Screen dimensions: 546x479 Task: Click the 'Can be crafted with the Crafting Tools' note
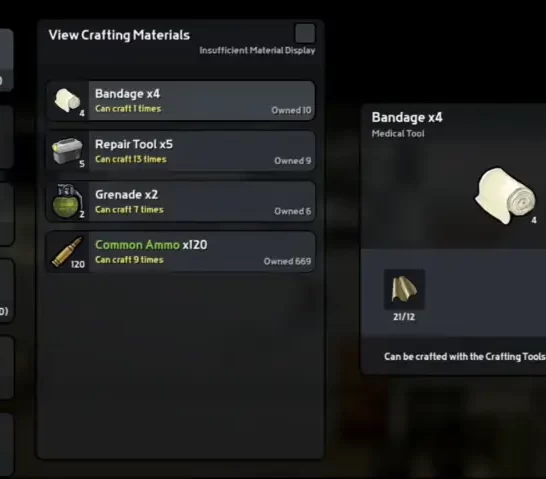pyautogui.click(x=465, y=356)
